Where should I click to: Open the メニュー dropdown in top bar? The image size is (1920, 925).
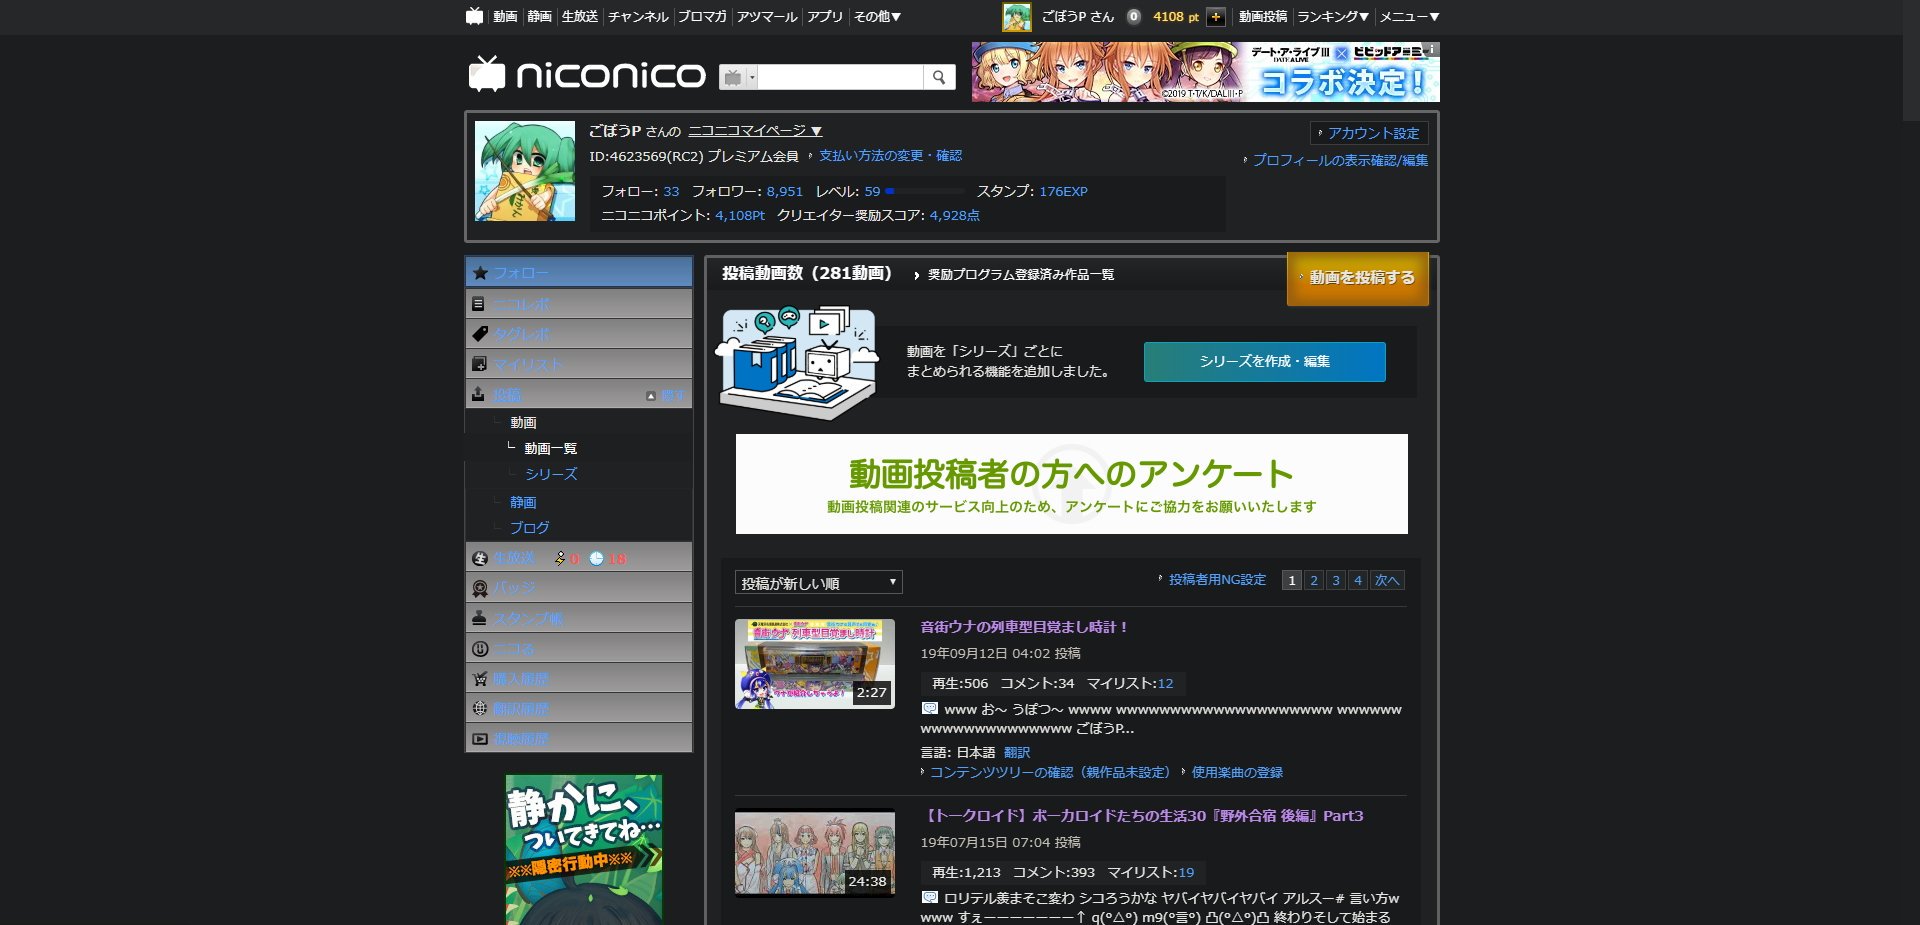(1410, 16)
